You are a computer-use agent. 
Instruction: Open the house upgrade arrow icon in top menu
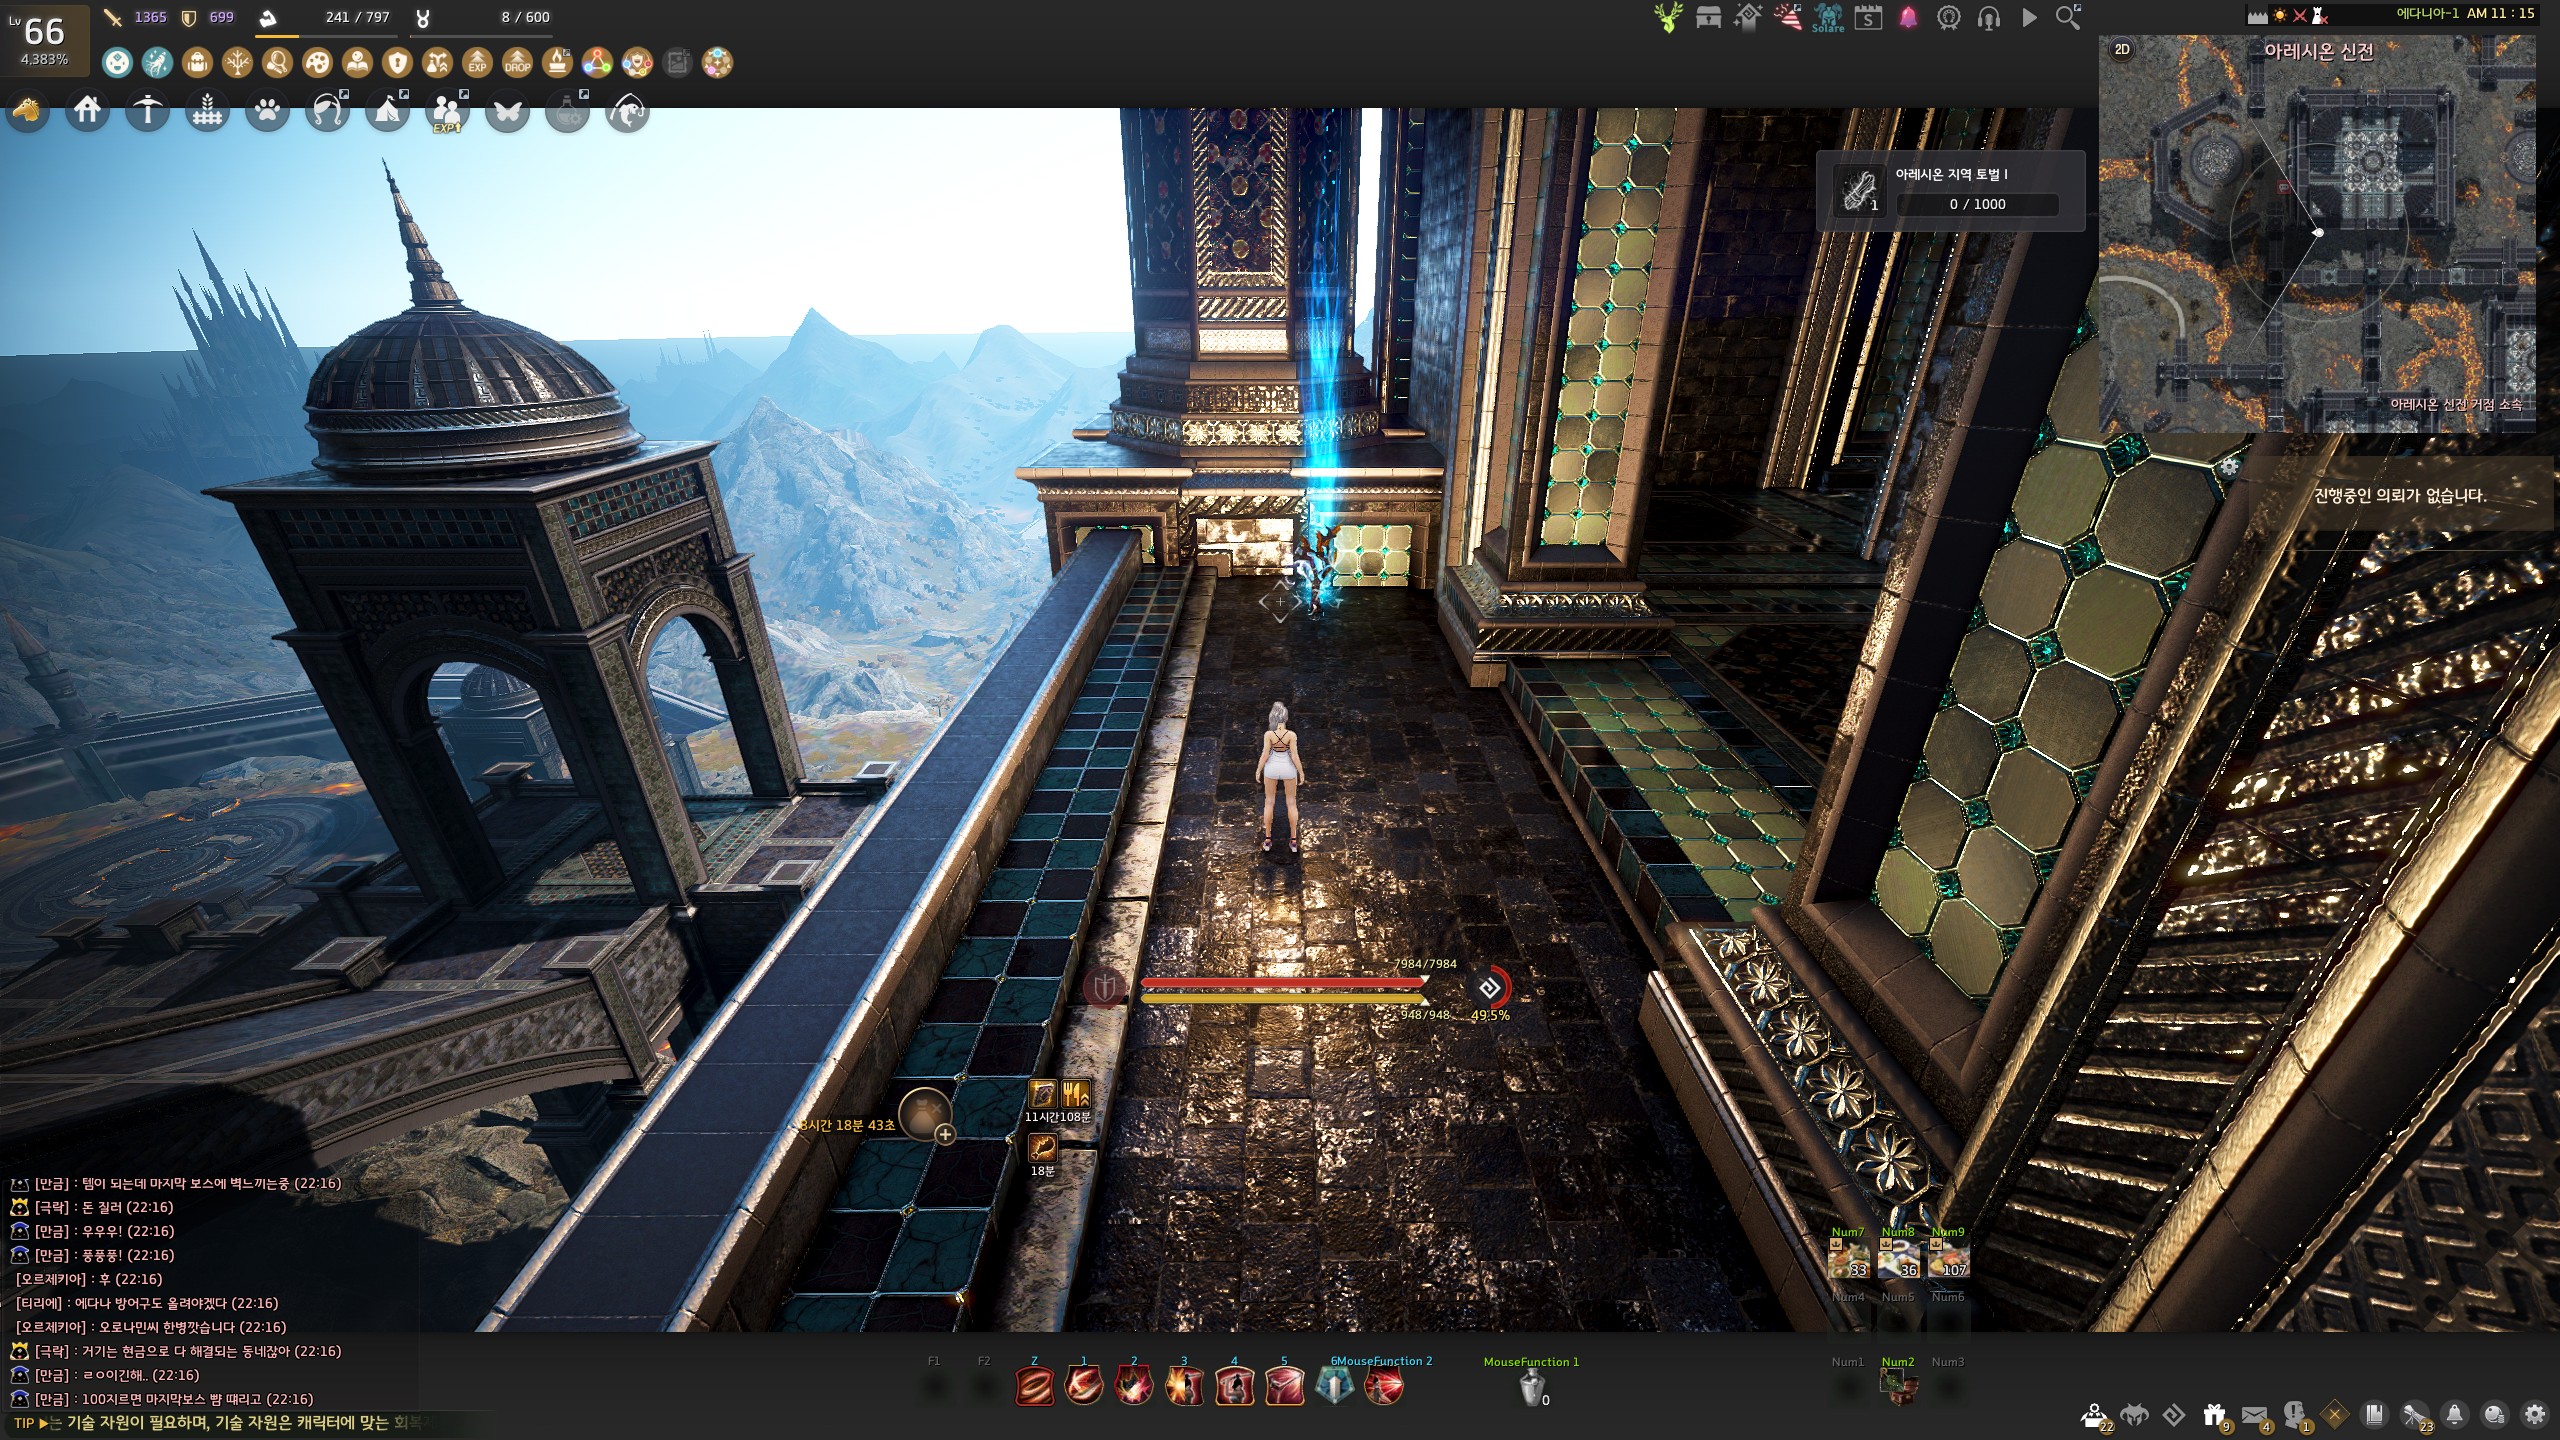1748,17
